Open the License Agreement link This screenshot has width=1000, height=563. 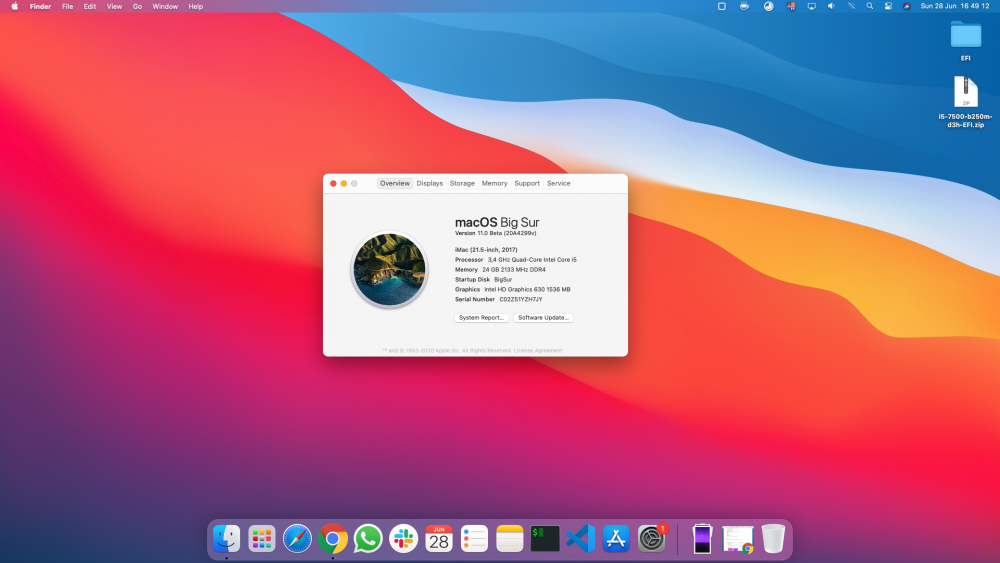538,351
